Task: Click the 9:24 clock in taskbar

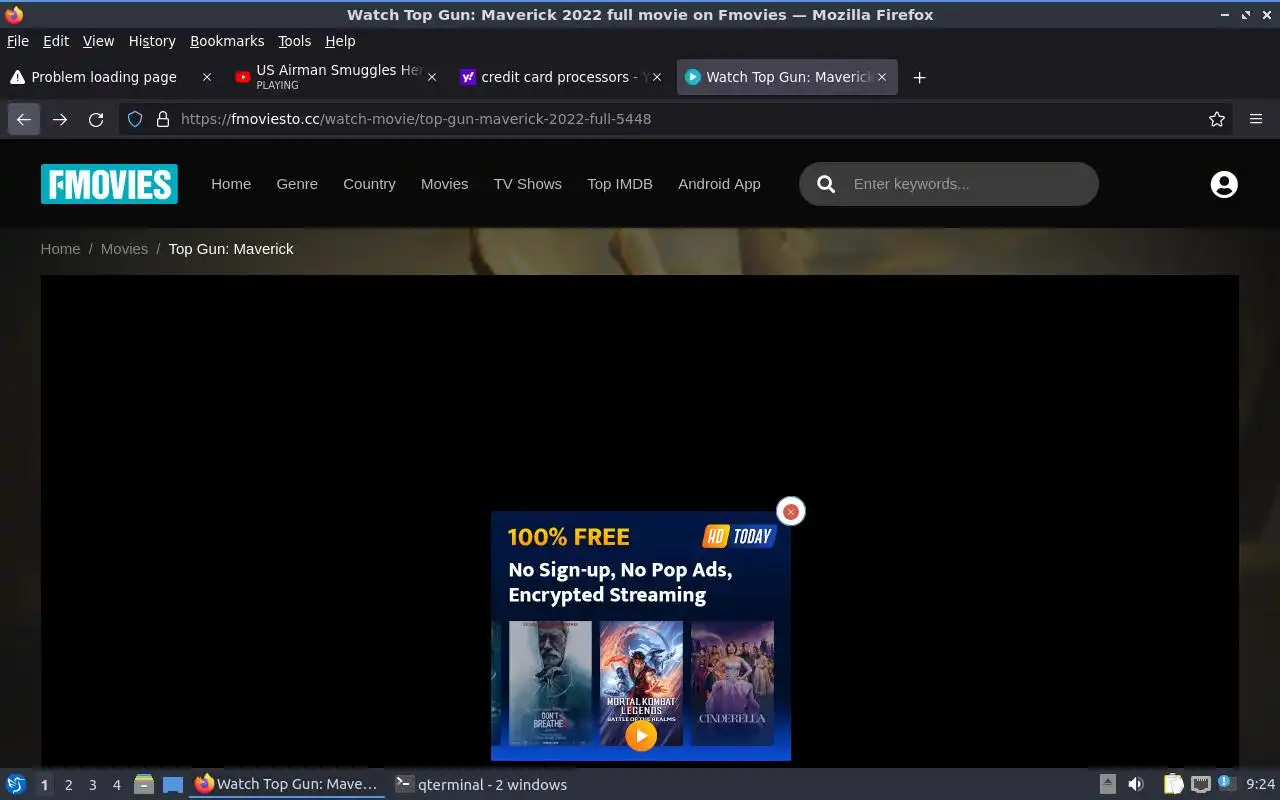Action: [1261, 785]
